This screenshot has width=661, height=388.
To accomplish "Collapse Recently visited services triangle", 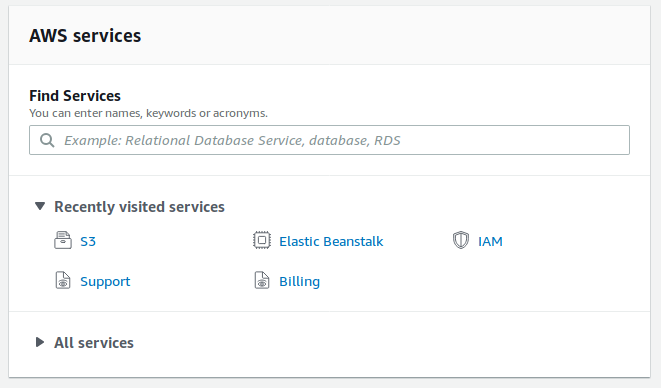I will click(x=40, y=206).
